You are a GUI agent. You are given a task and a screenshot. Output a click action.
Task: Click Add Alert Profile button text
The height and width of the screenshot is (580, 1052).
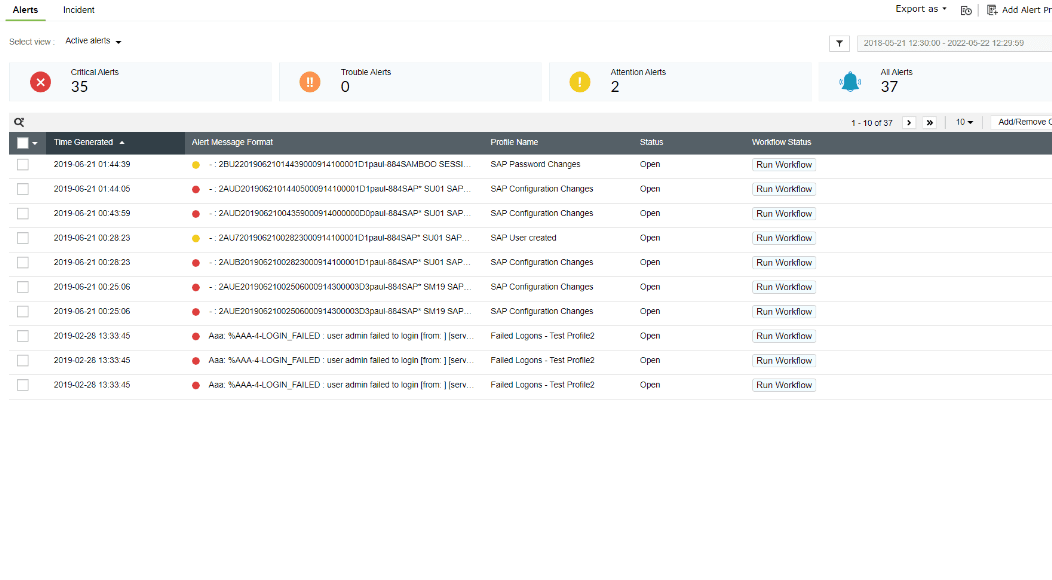(1027, 10)
